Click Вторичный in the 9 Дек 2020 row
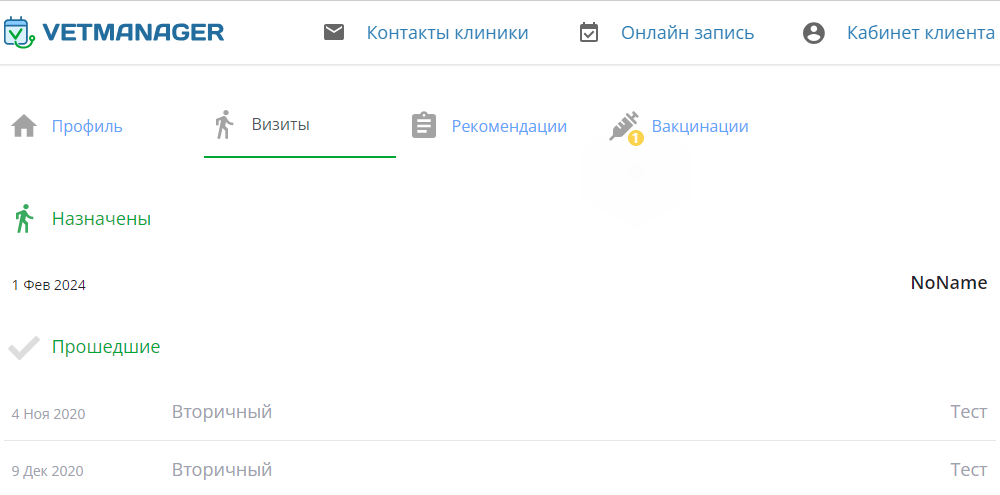This screenshot has width=1000, height=495. 222,470
